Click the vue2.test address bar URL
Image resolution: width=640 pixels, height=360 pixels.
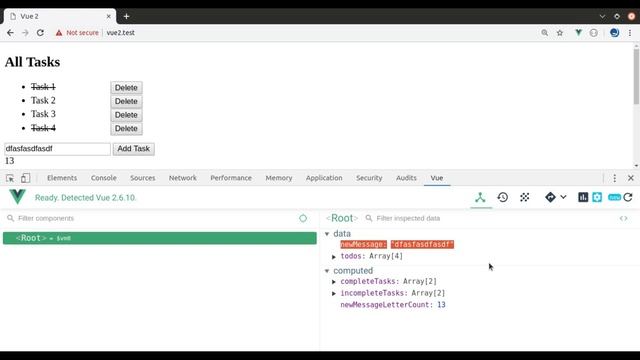click(x=120, y=33)
